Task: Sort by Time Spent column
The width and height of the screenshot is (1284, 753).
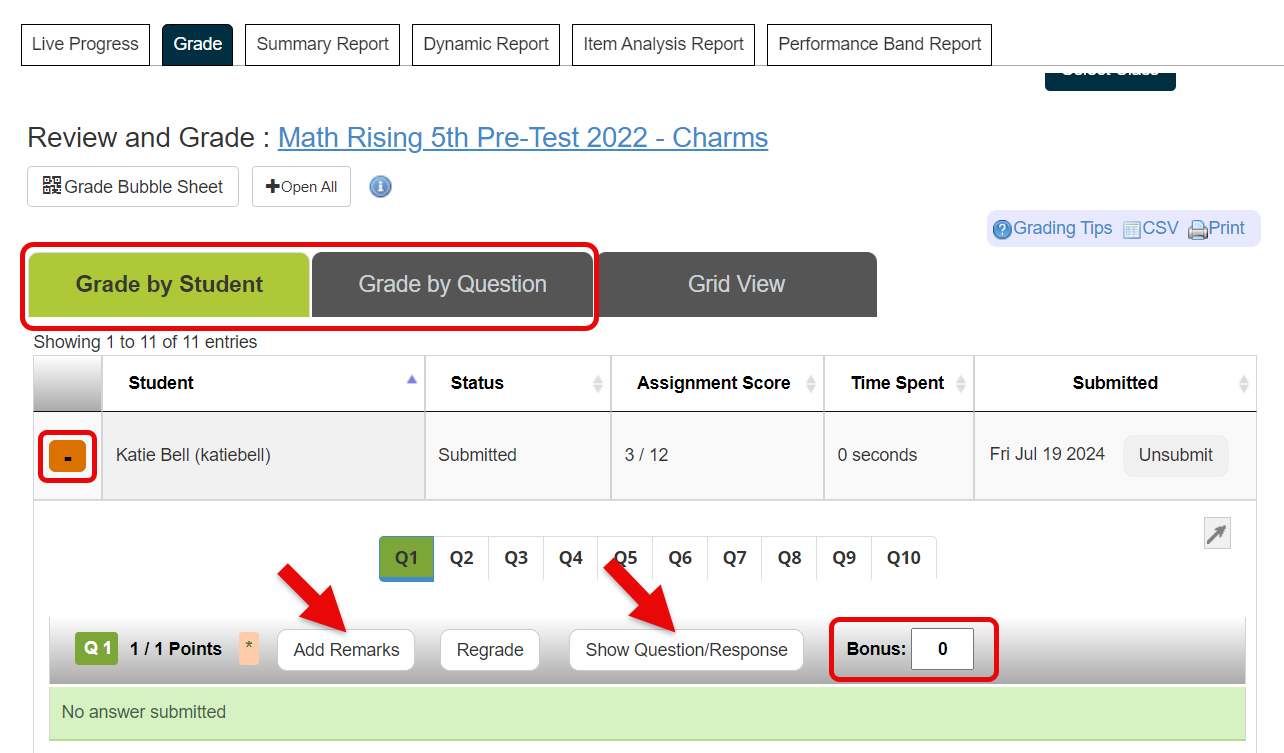Action: coord(899,383)
